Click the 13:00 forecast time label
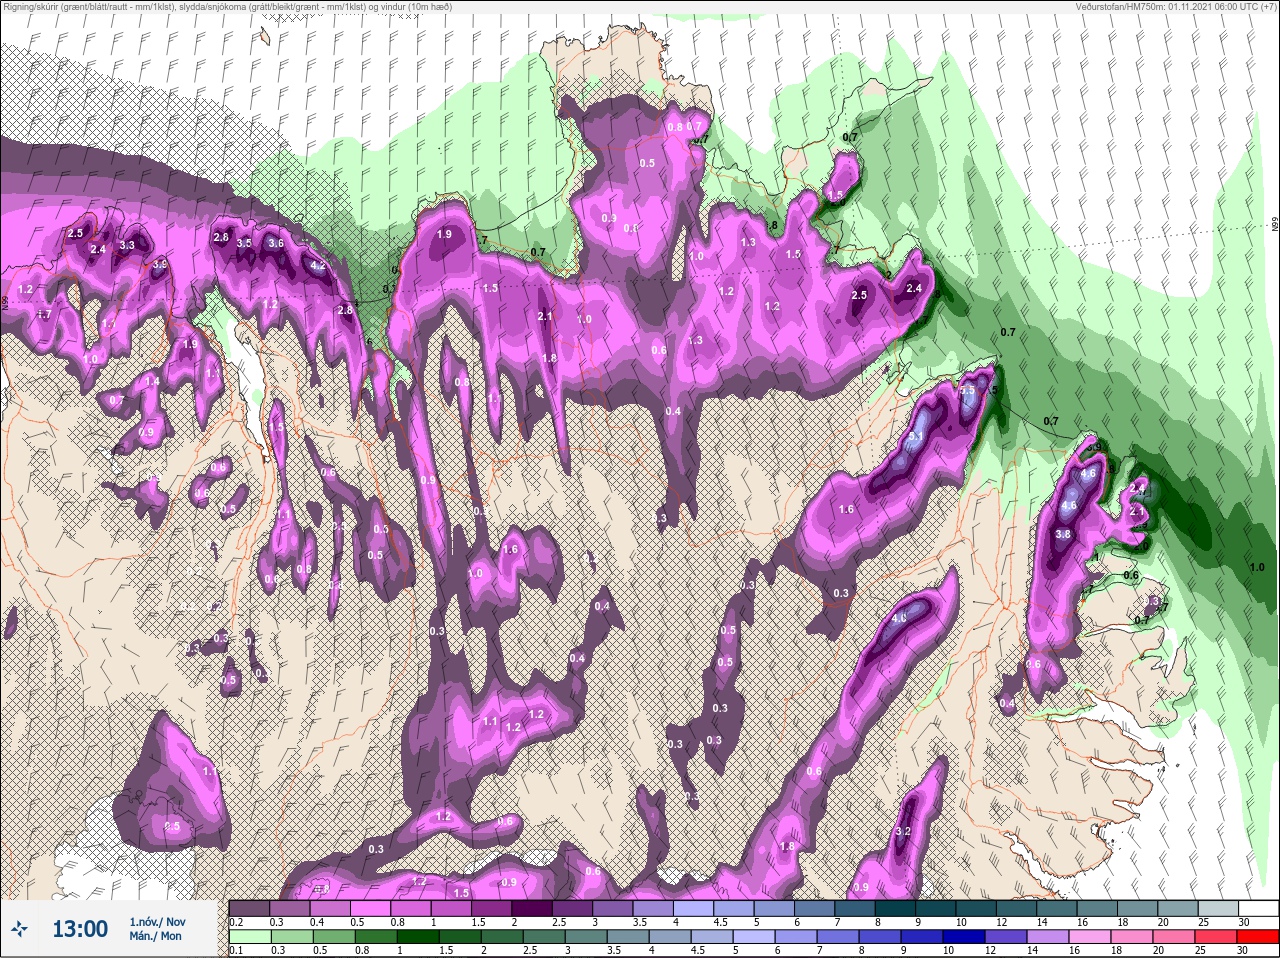The image size is (1280, 958). (80, 929)
